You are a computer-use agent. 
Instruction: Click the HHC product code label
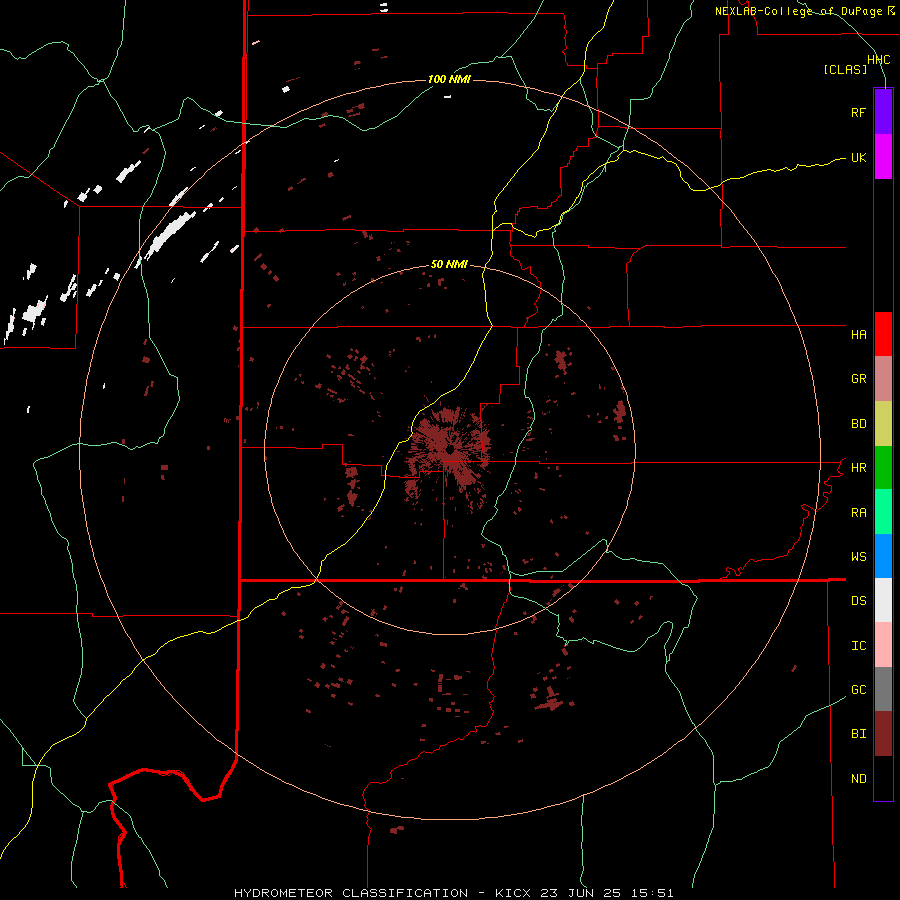point(879,60)
